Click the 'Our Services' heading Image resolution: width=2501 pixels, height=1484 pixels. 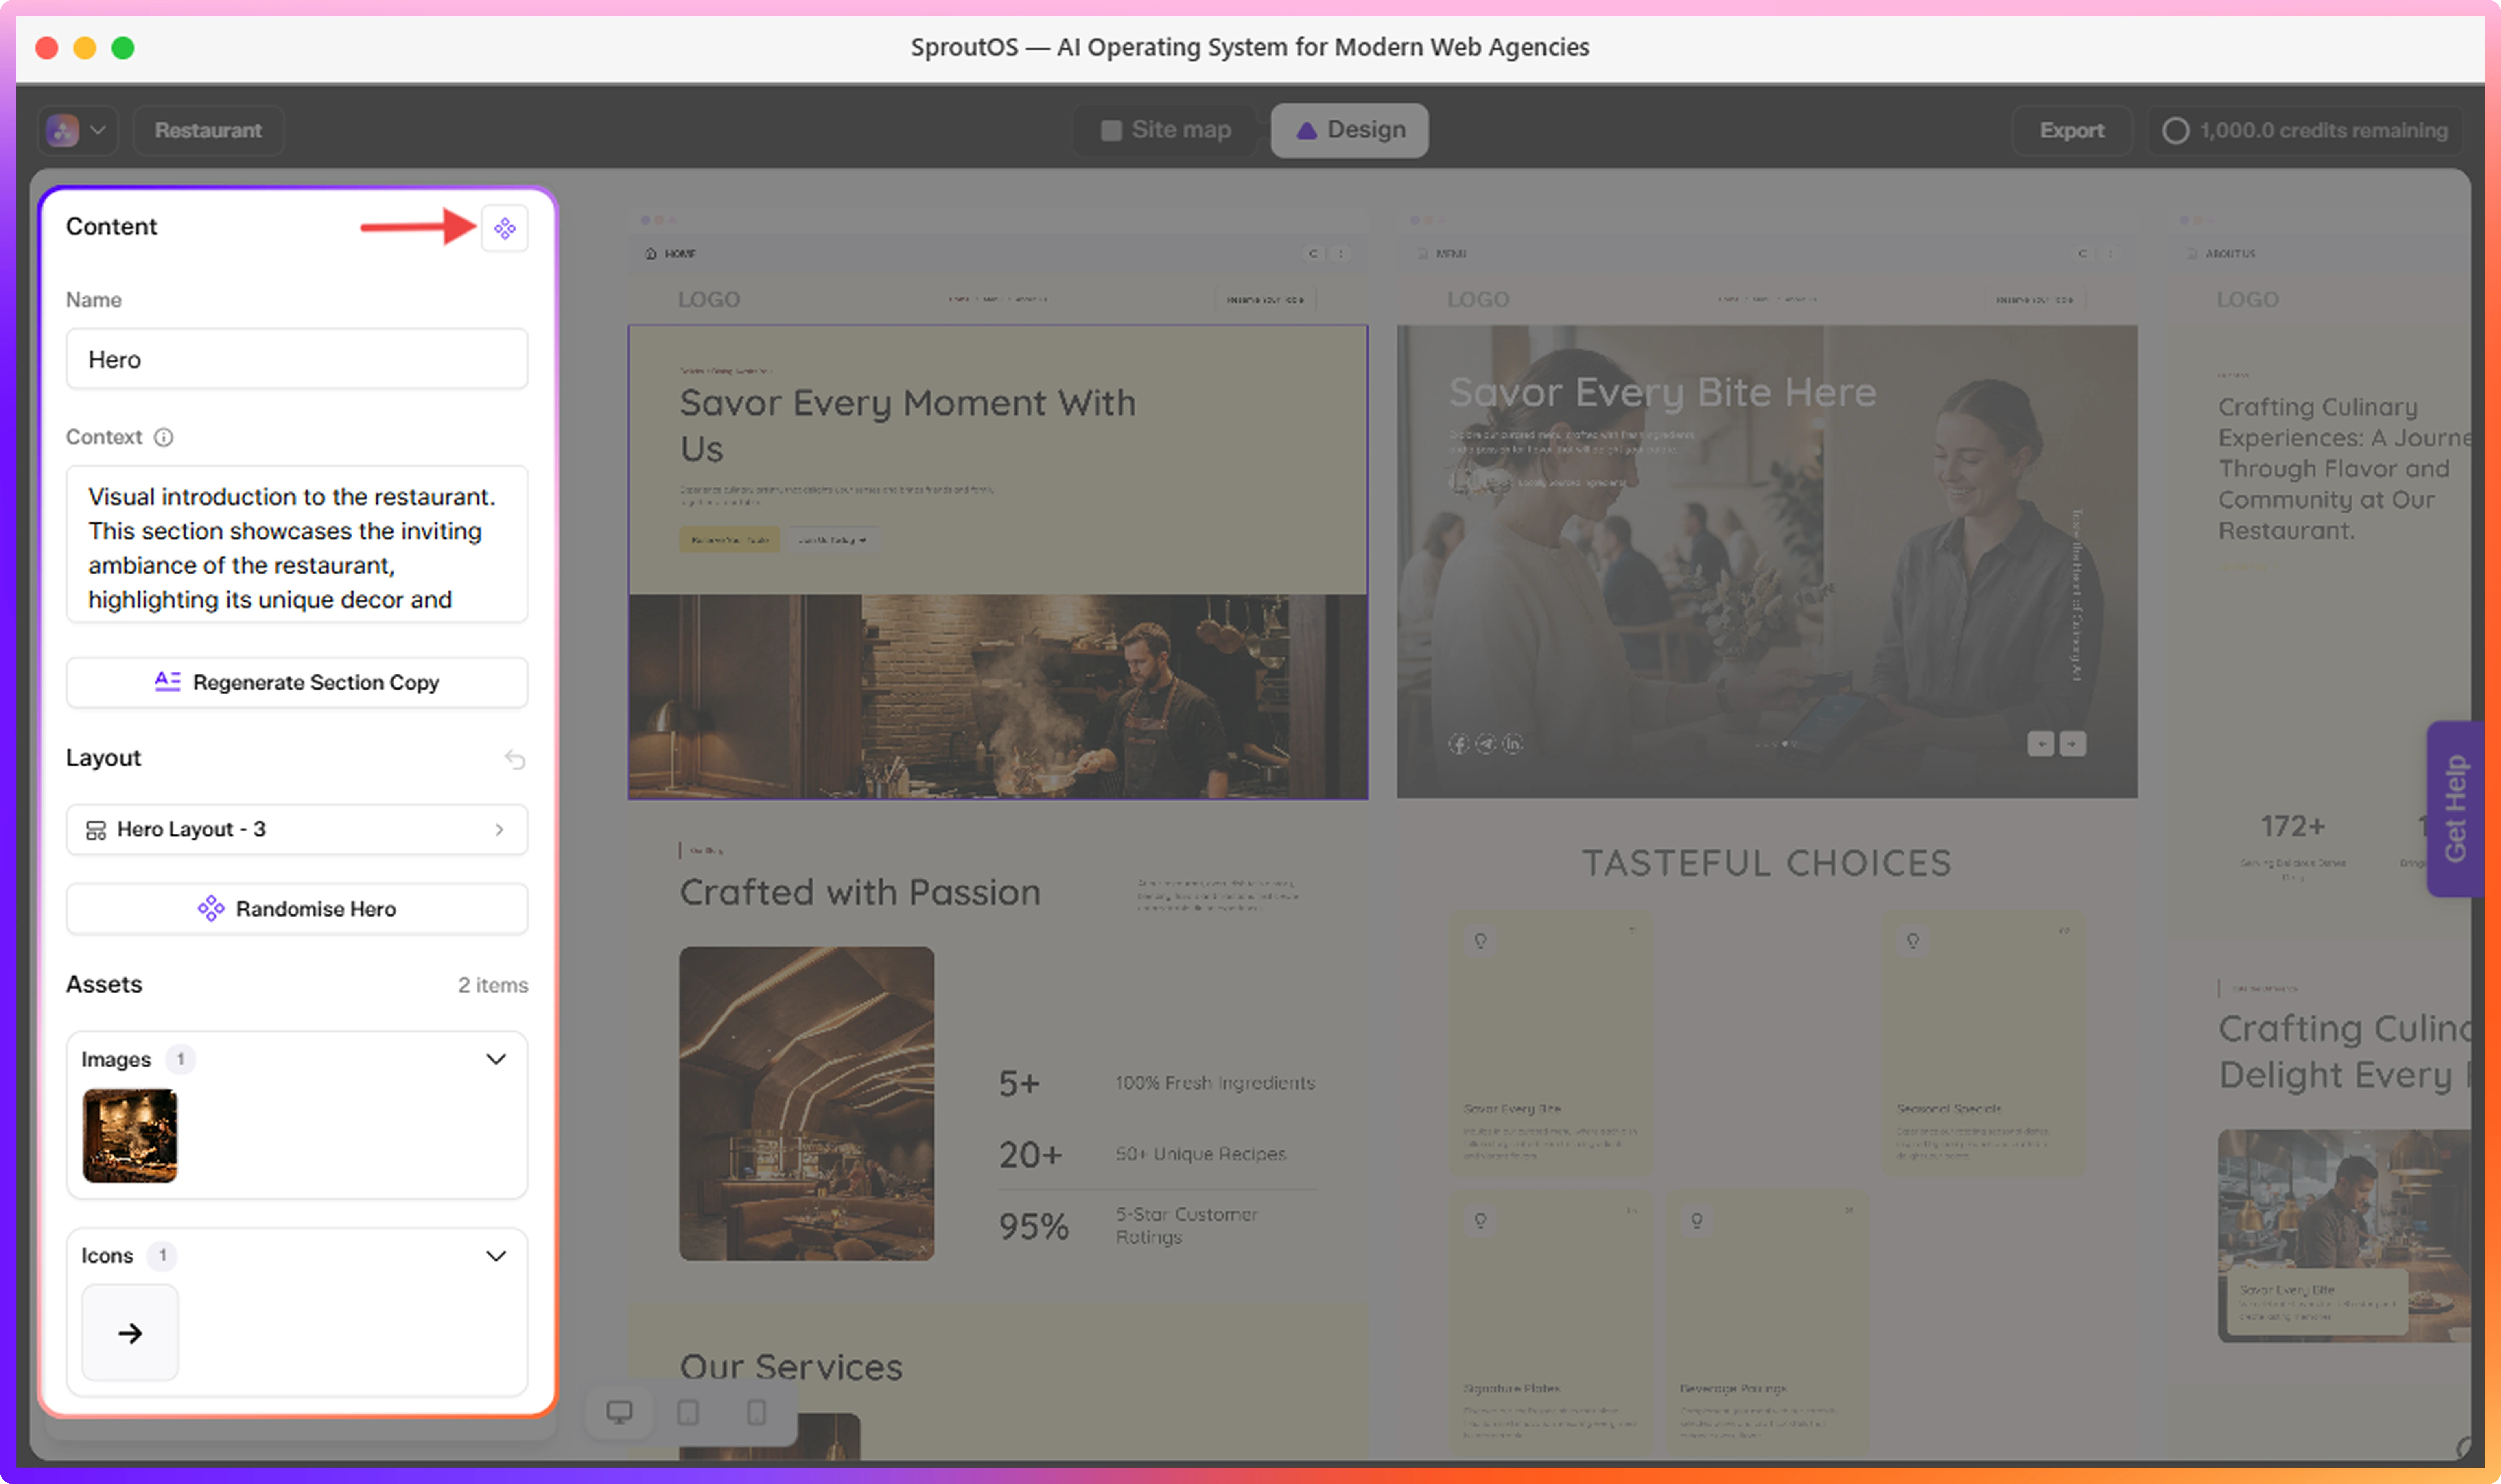[x=791, y=1368]
